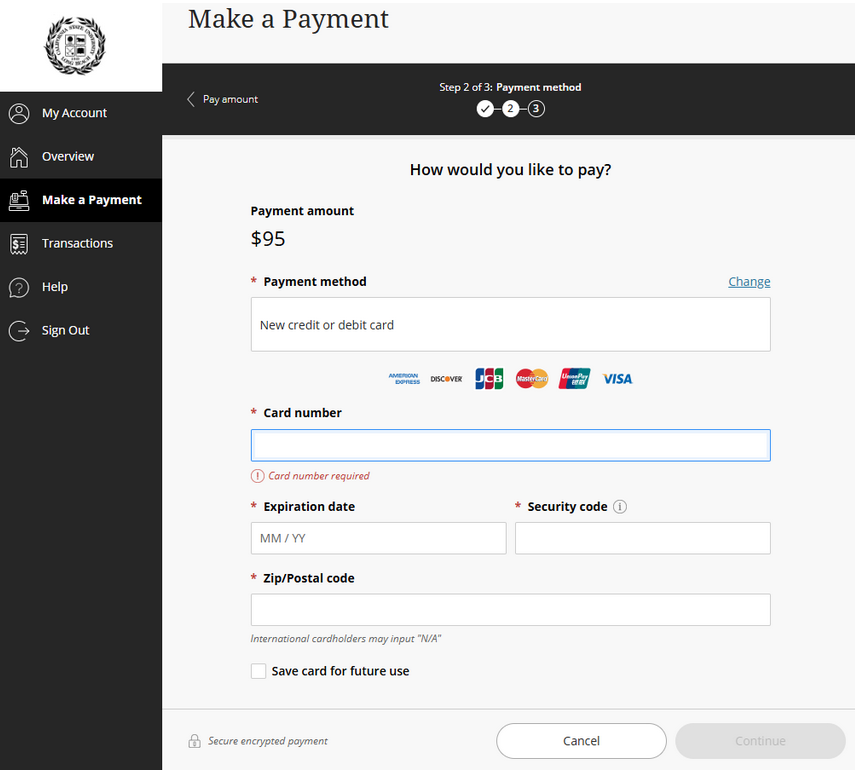
Task: Click the My Account profile icon
Action: [x=19, y=113]
